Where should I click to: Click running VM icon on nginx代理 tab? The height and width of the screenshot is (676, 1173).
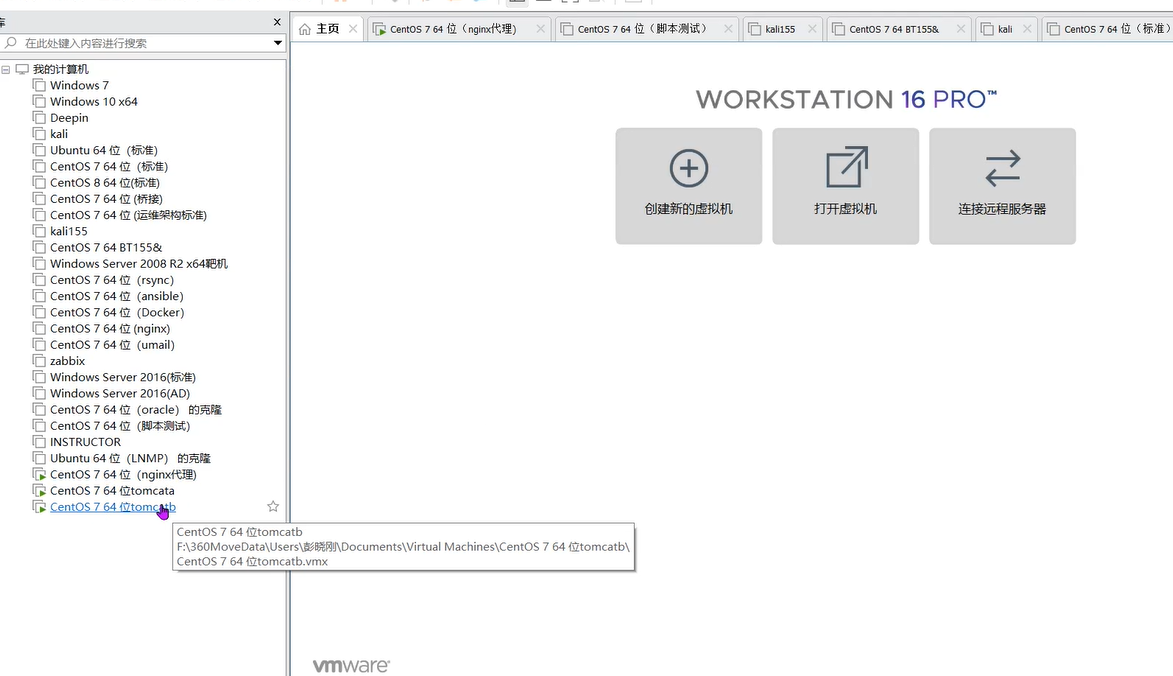(379, 29)
